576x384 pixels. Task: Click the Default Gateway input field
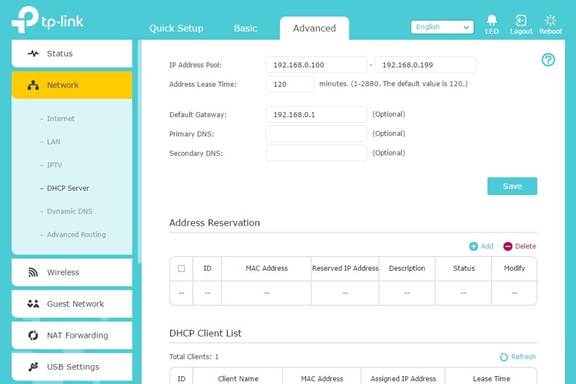[316, 115]
